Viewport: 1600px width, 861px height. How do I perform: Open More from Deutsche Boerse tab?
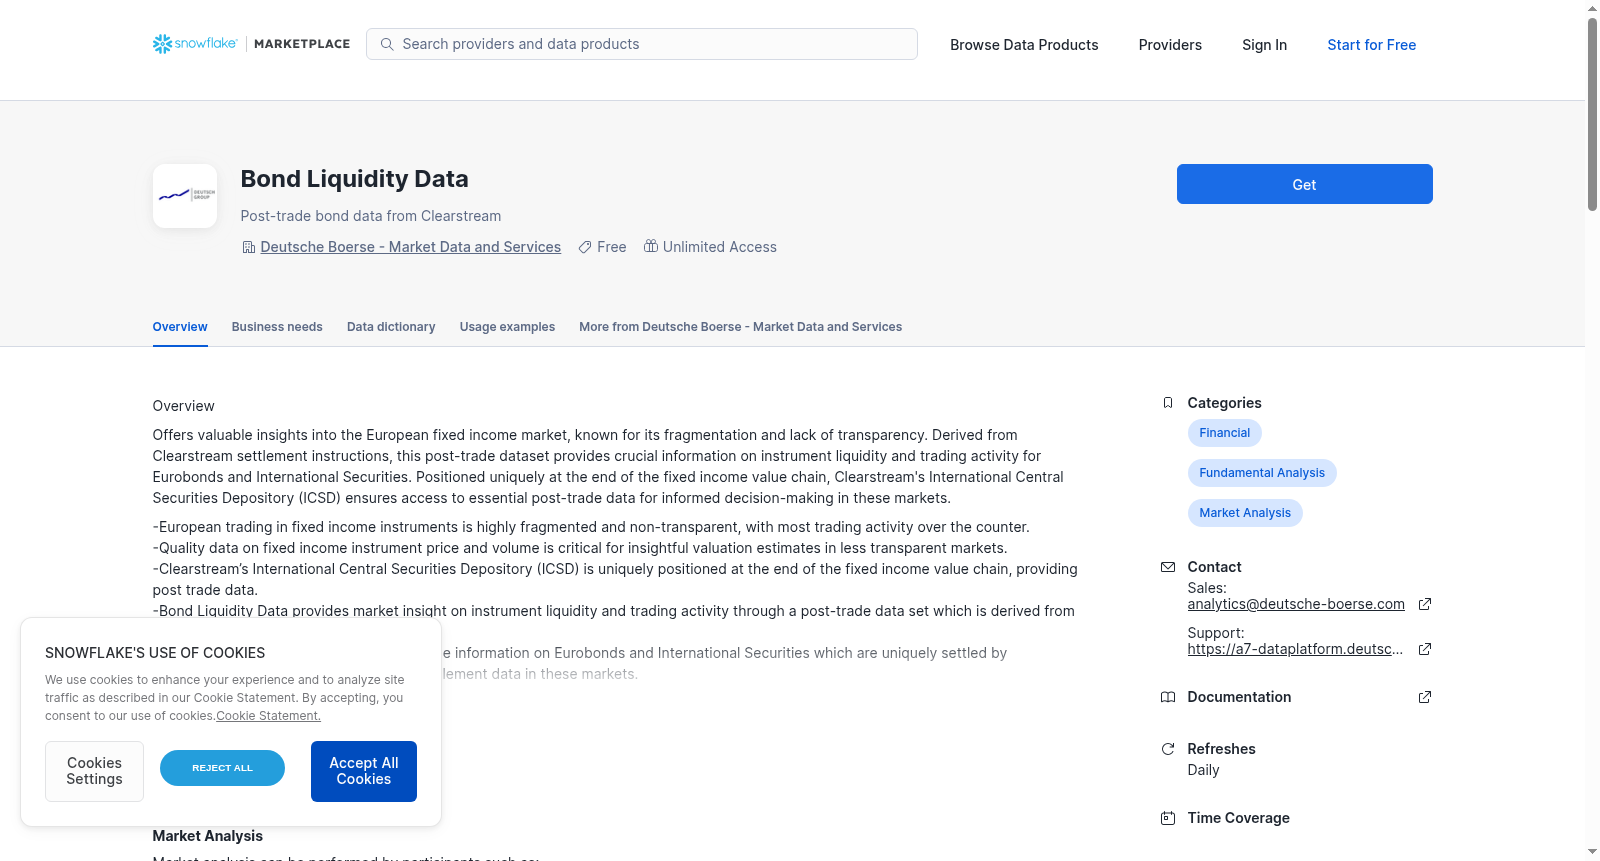point(740,327)
